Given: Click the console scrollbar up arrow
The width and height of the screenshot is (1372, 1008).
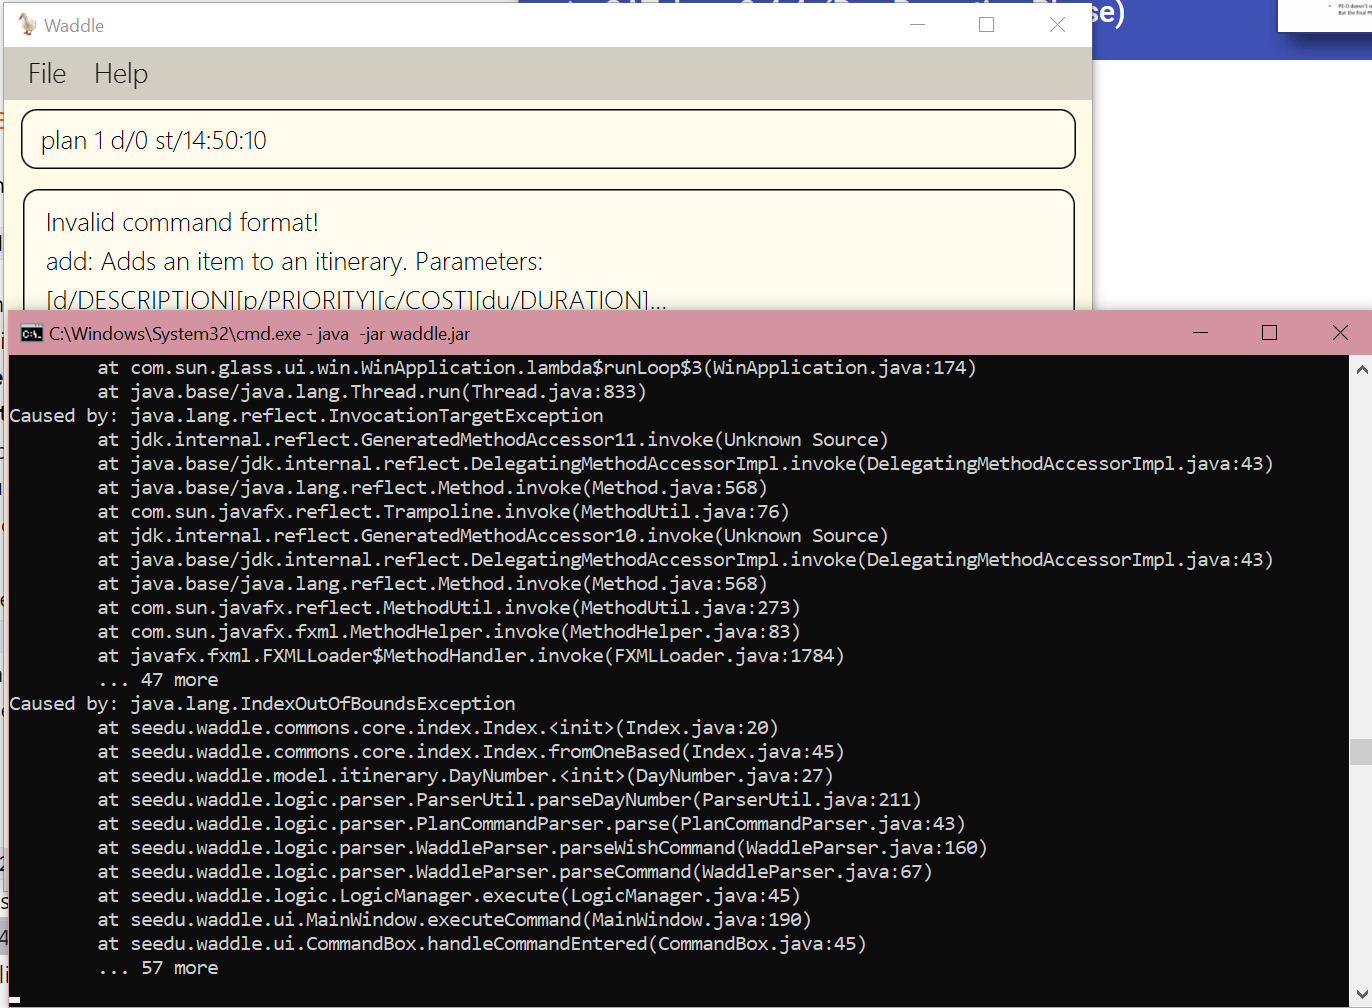Looking at the screenshot, I should pos(1361,369).
